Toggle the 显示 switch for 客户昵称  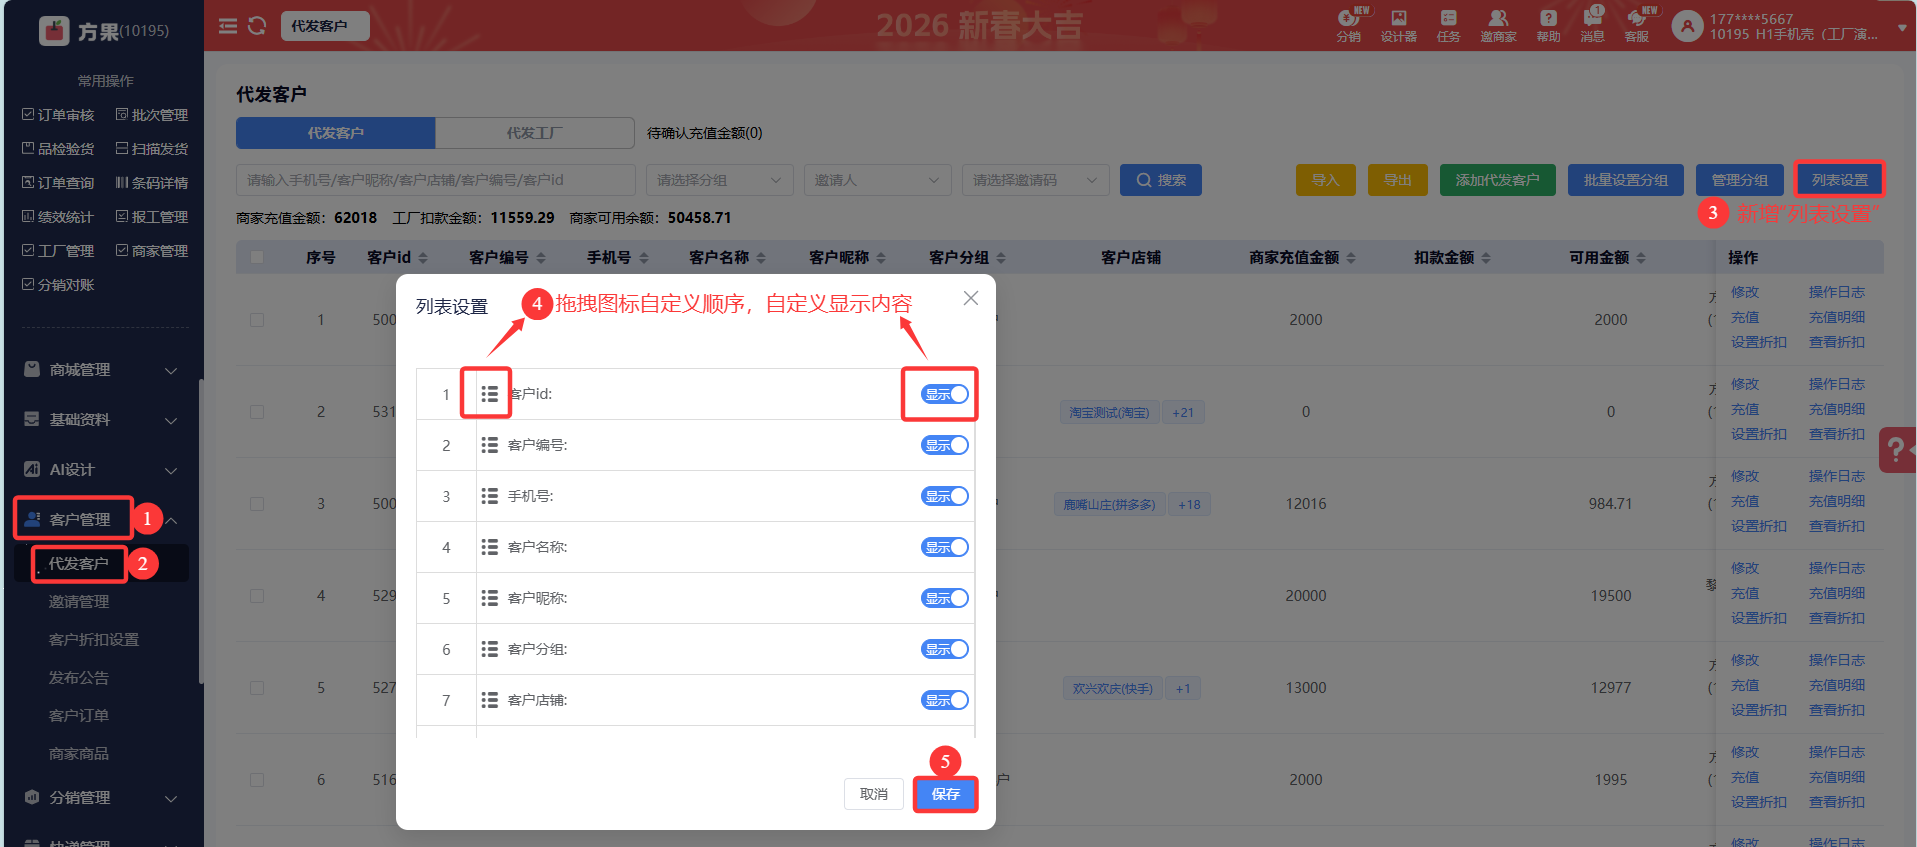click(945, 598)
